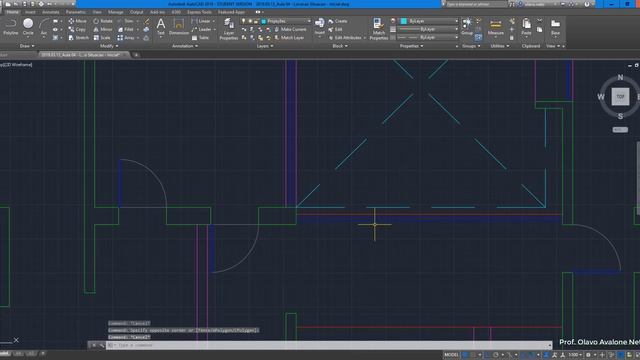Click the Explode tool in Modify panel
The height and width of the screenshot is (360, 640).
click(146, 29)
